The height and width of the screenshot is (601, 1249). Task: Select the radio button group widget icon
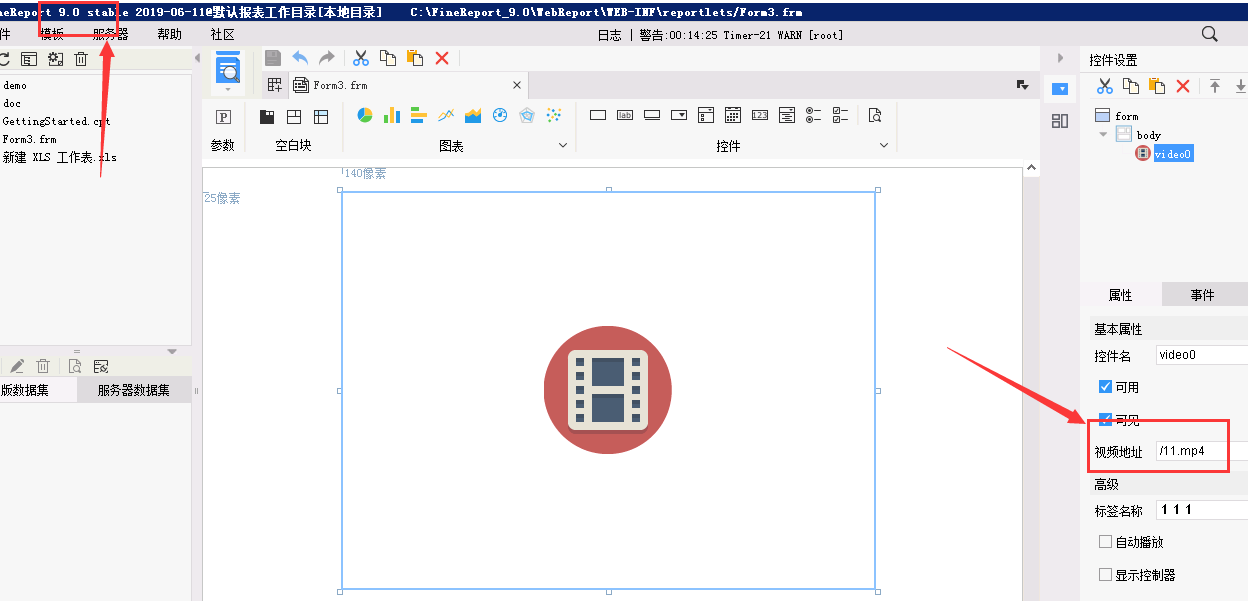click(x=814, y=115)
